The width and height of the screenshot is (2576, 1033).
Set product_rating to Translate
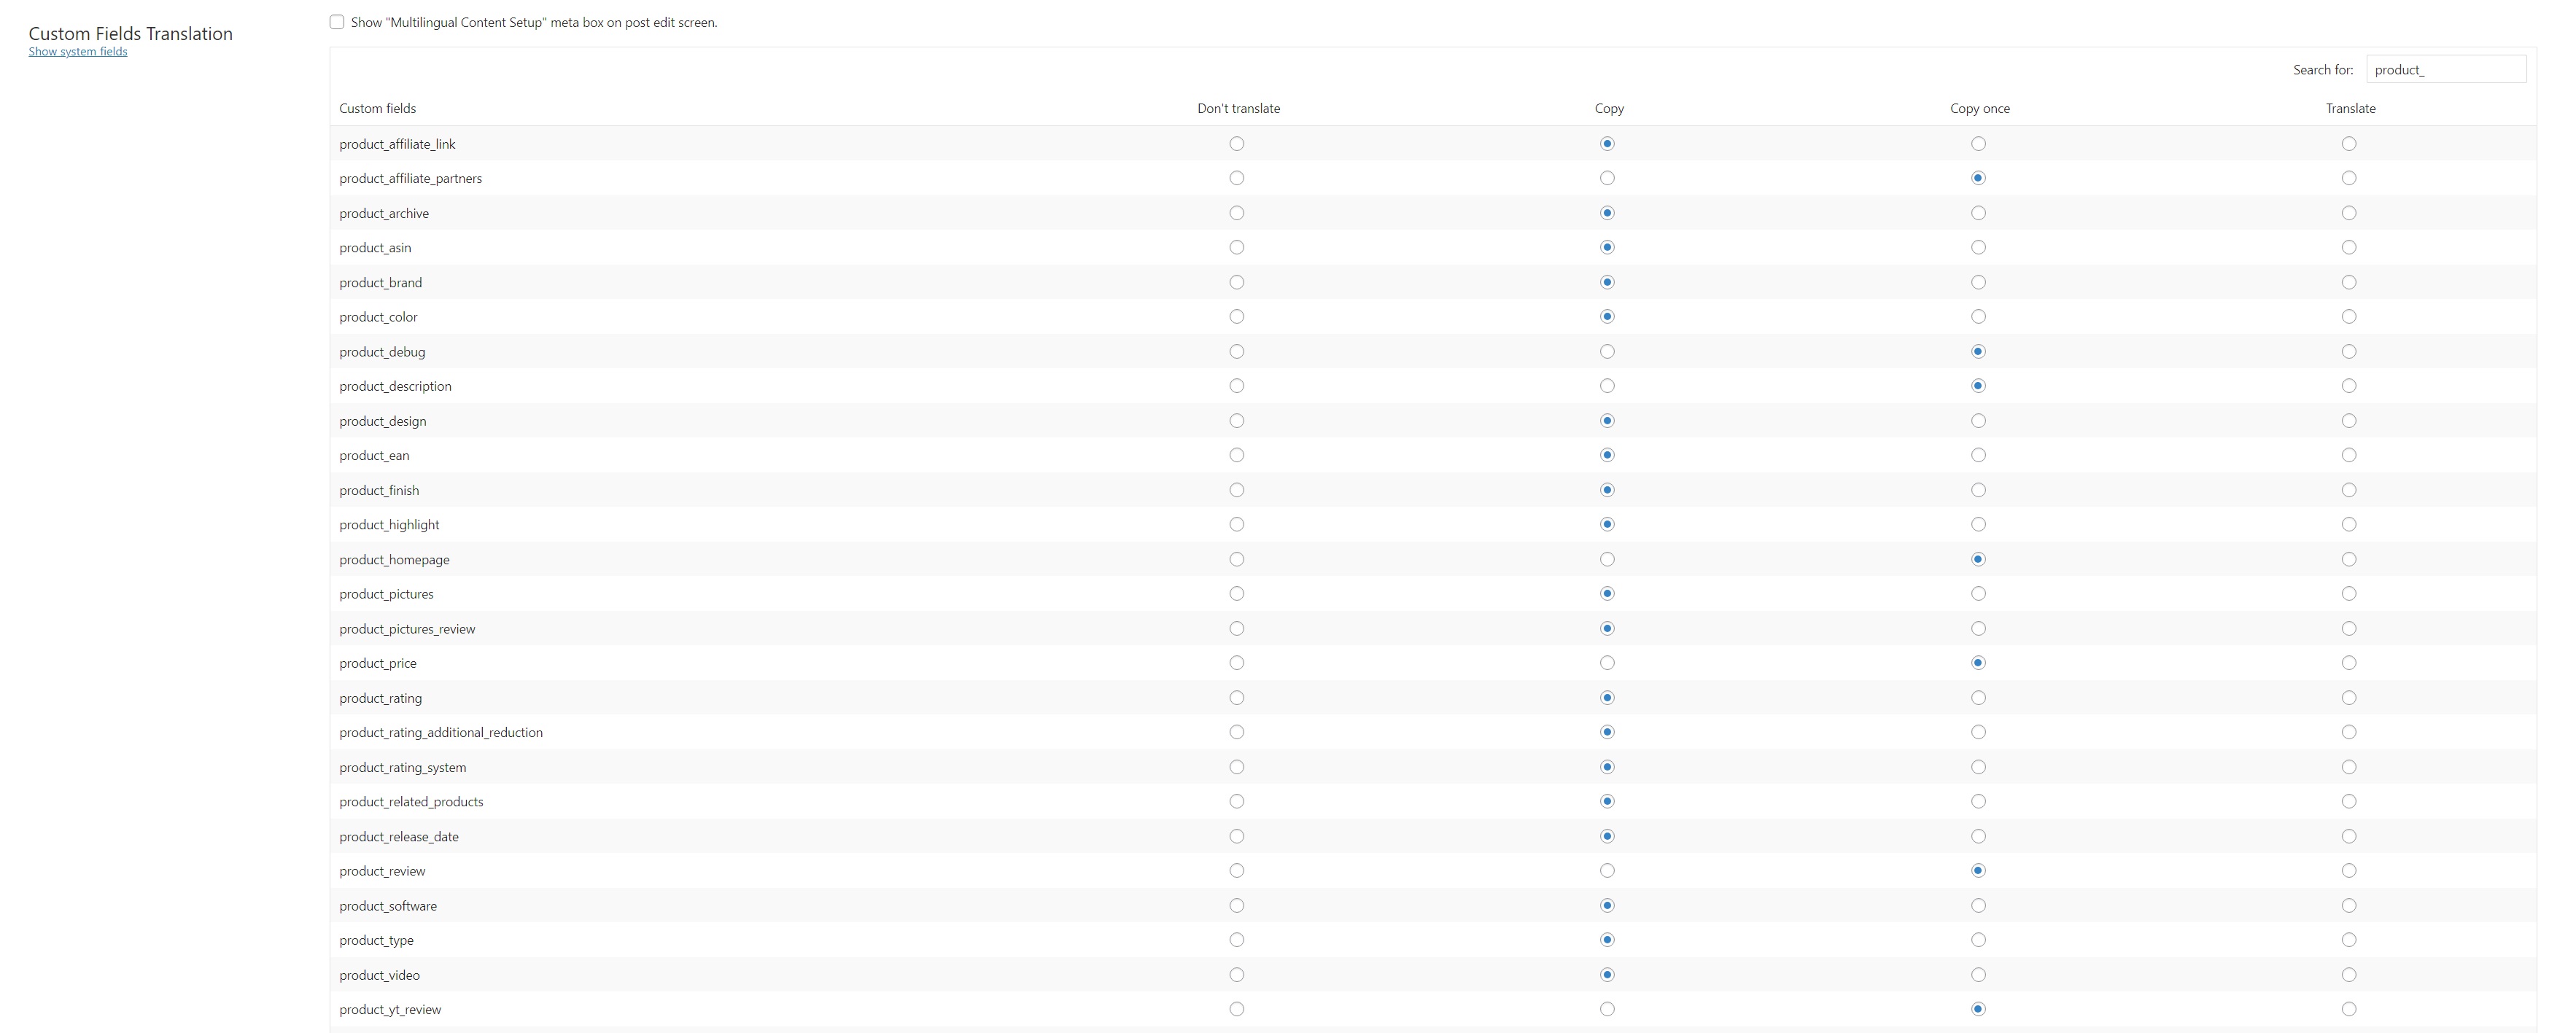[x=2349, y=698]
